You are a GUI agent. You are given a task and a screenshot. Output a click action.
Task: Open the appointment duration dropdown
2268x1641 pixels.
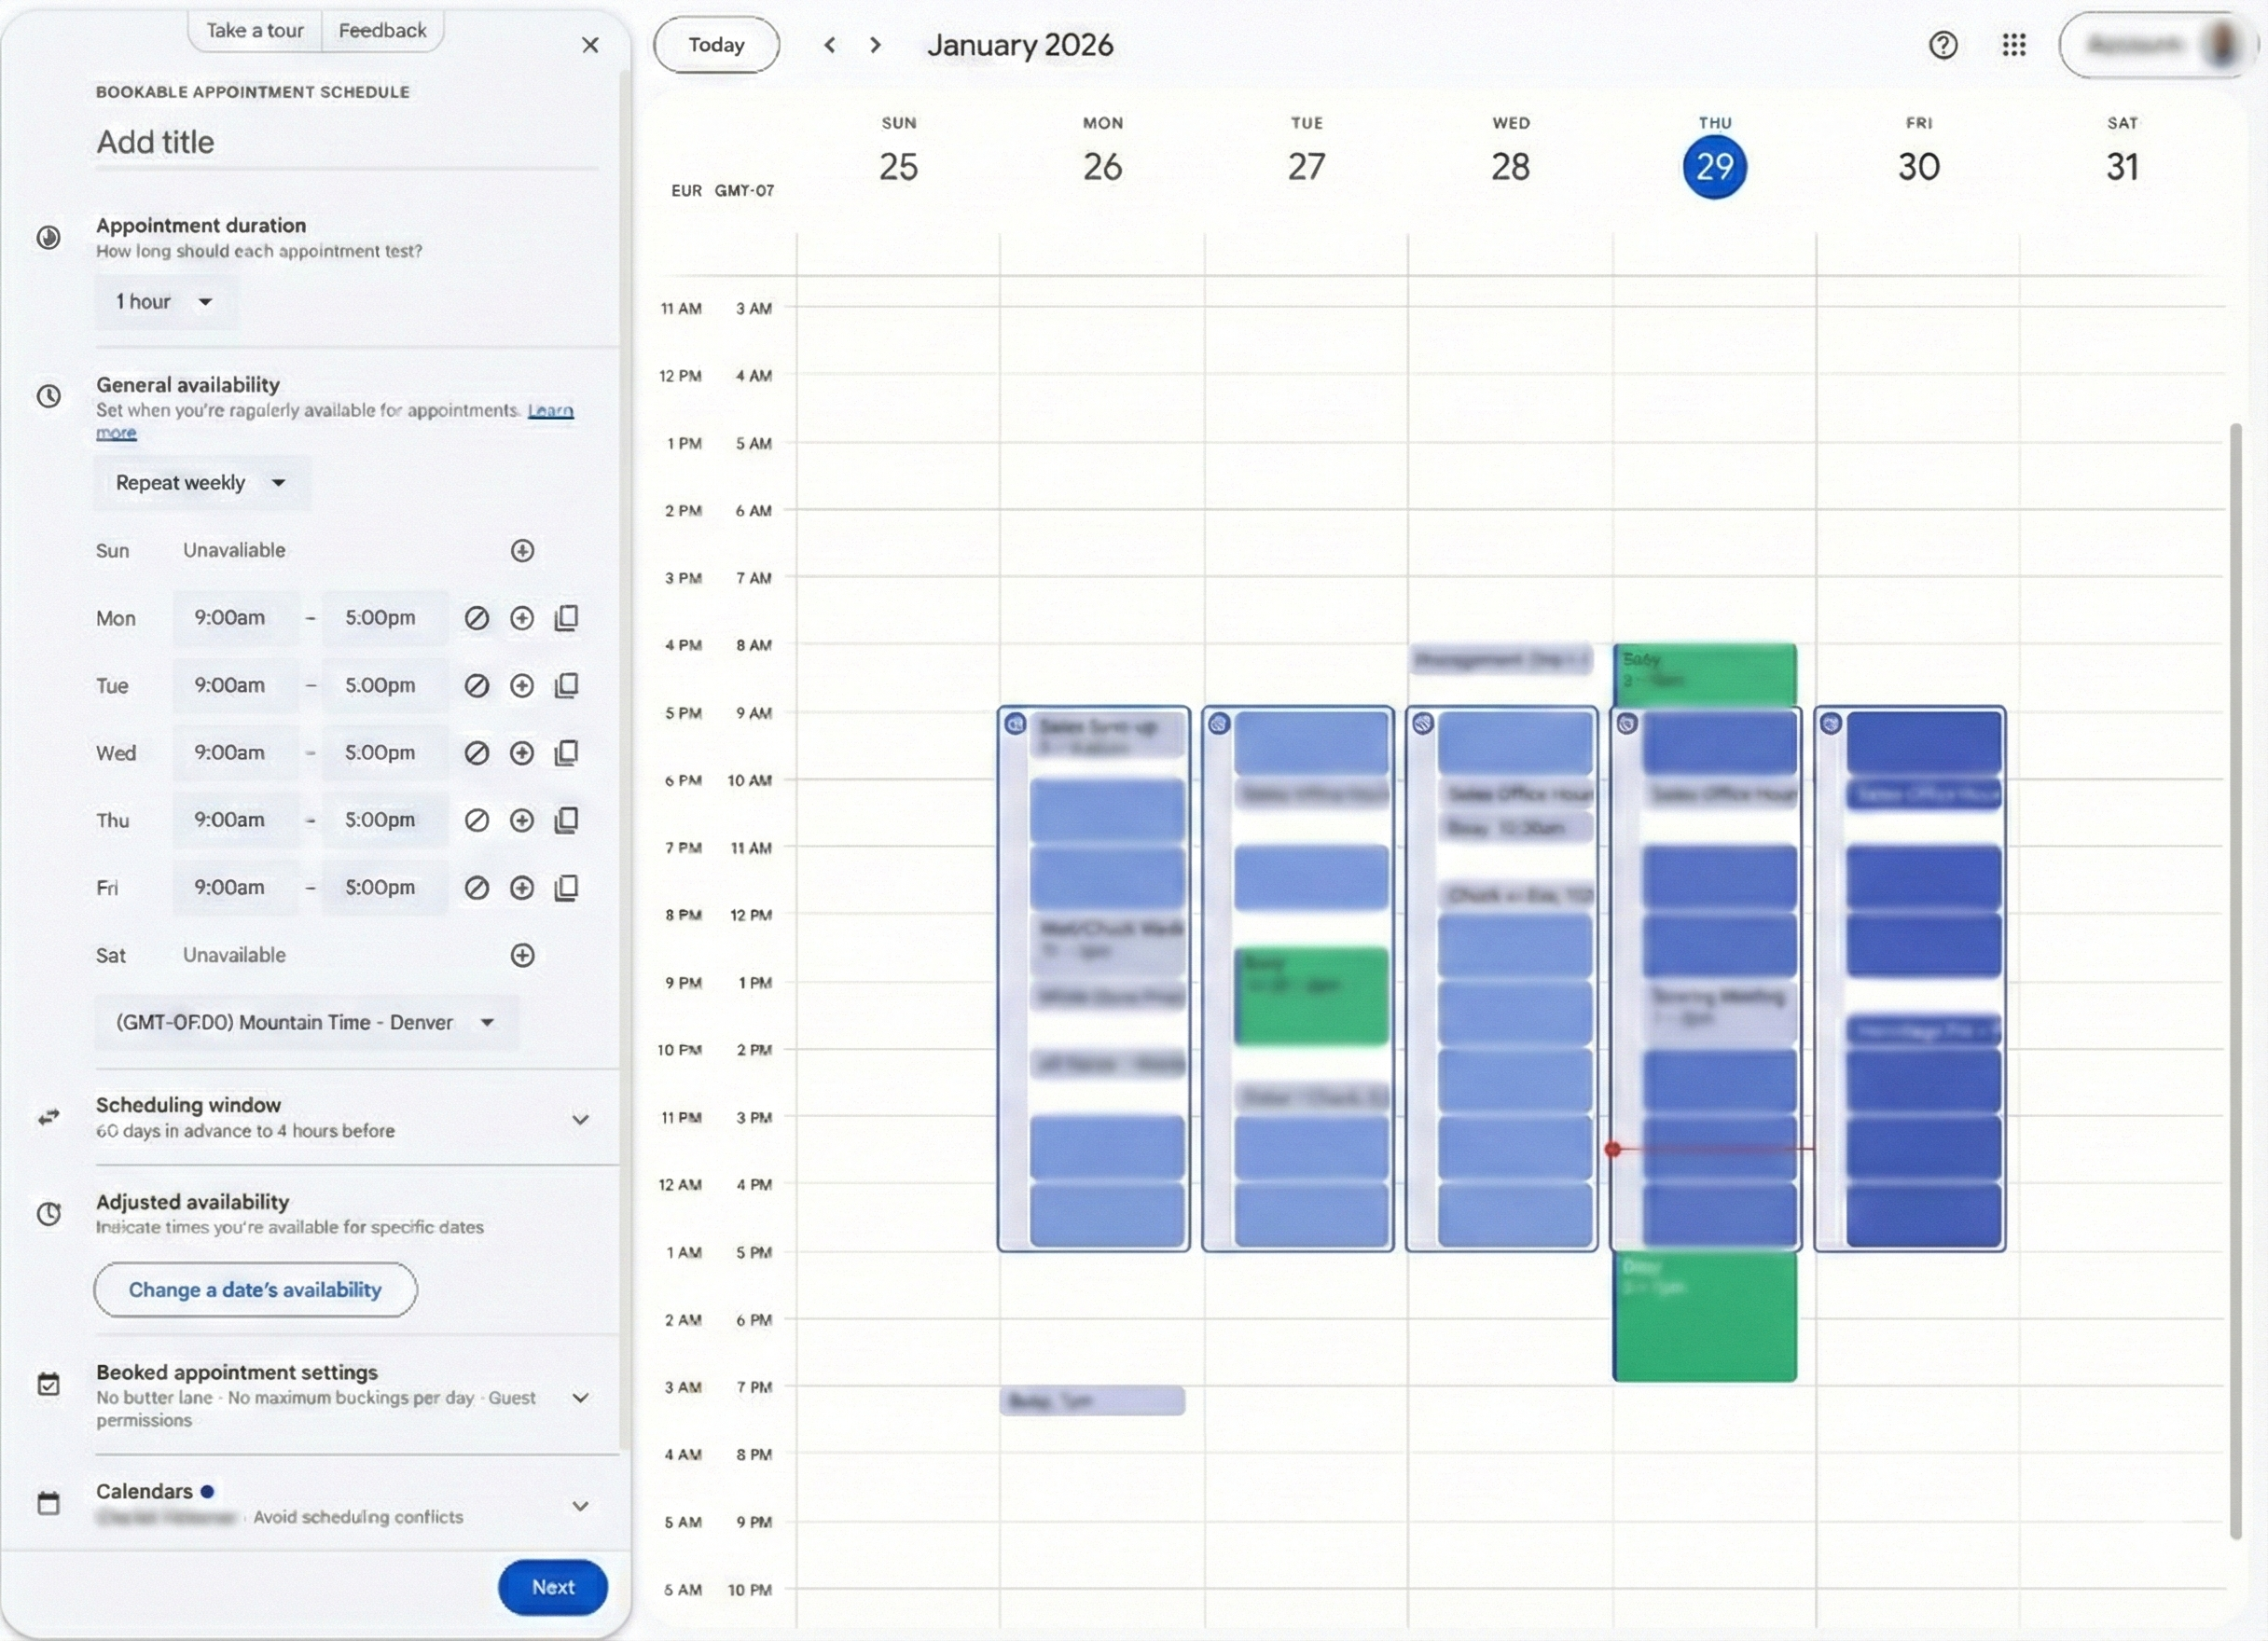(x=164, y=301)
